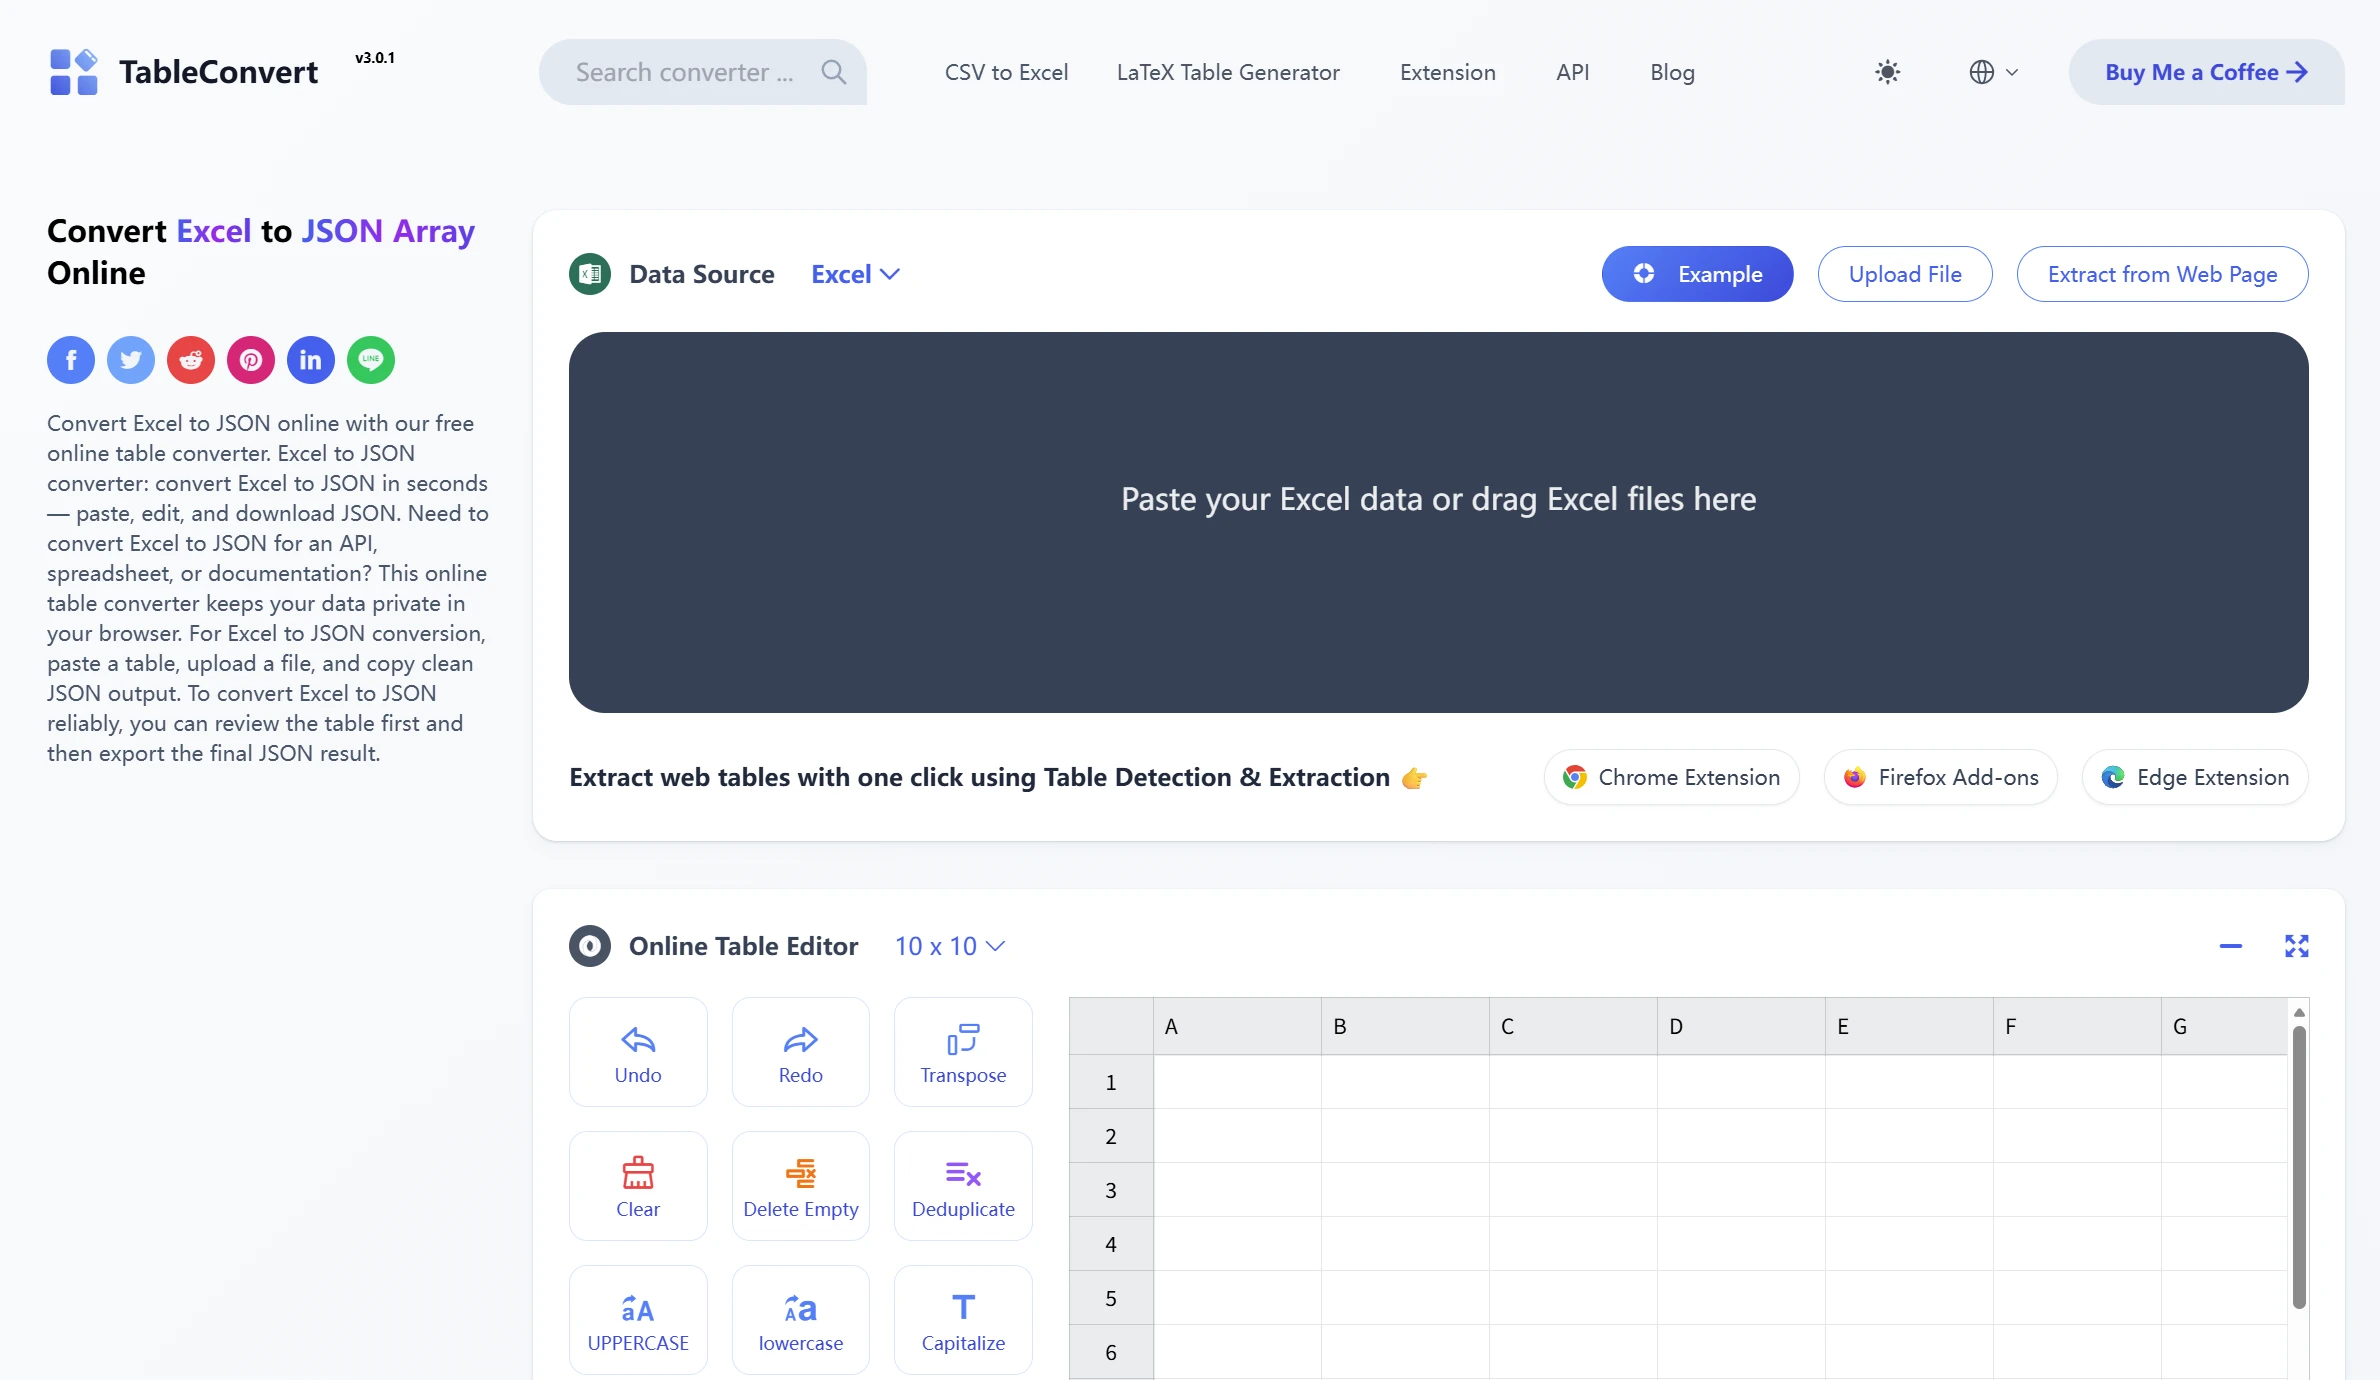
Task: Click the table vertical scrollbar thumb
Action: click(2299, 1168)
